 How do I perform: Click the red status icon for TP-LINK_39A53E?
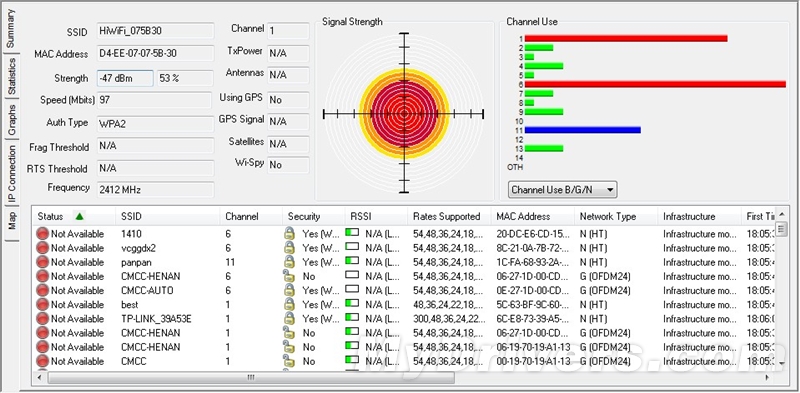(x=42, y=319)
